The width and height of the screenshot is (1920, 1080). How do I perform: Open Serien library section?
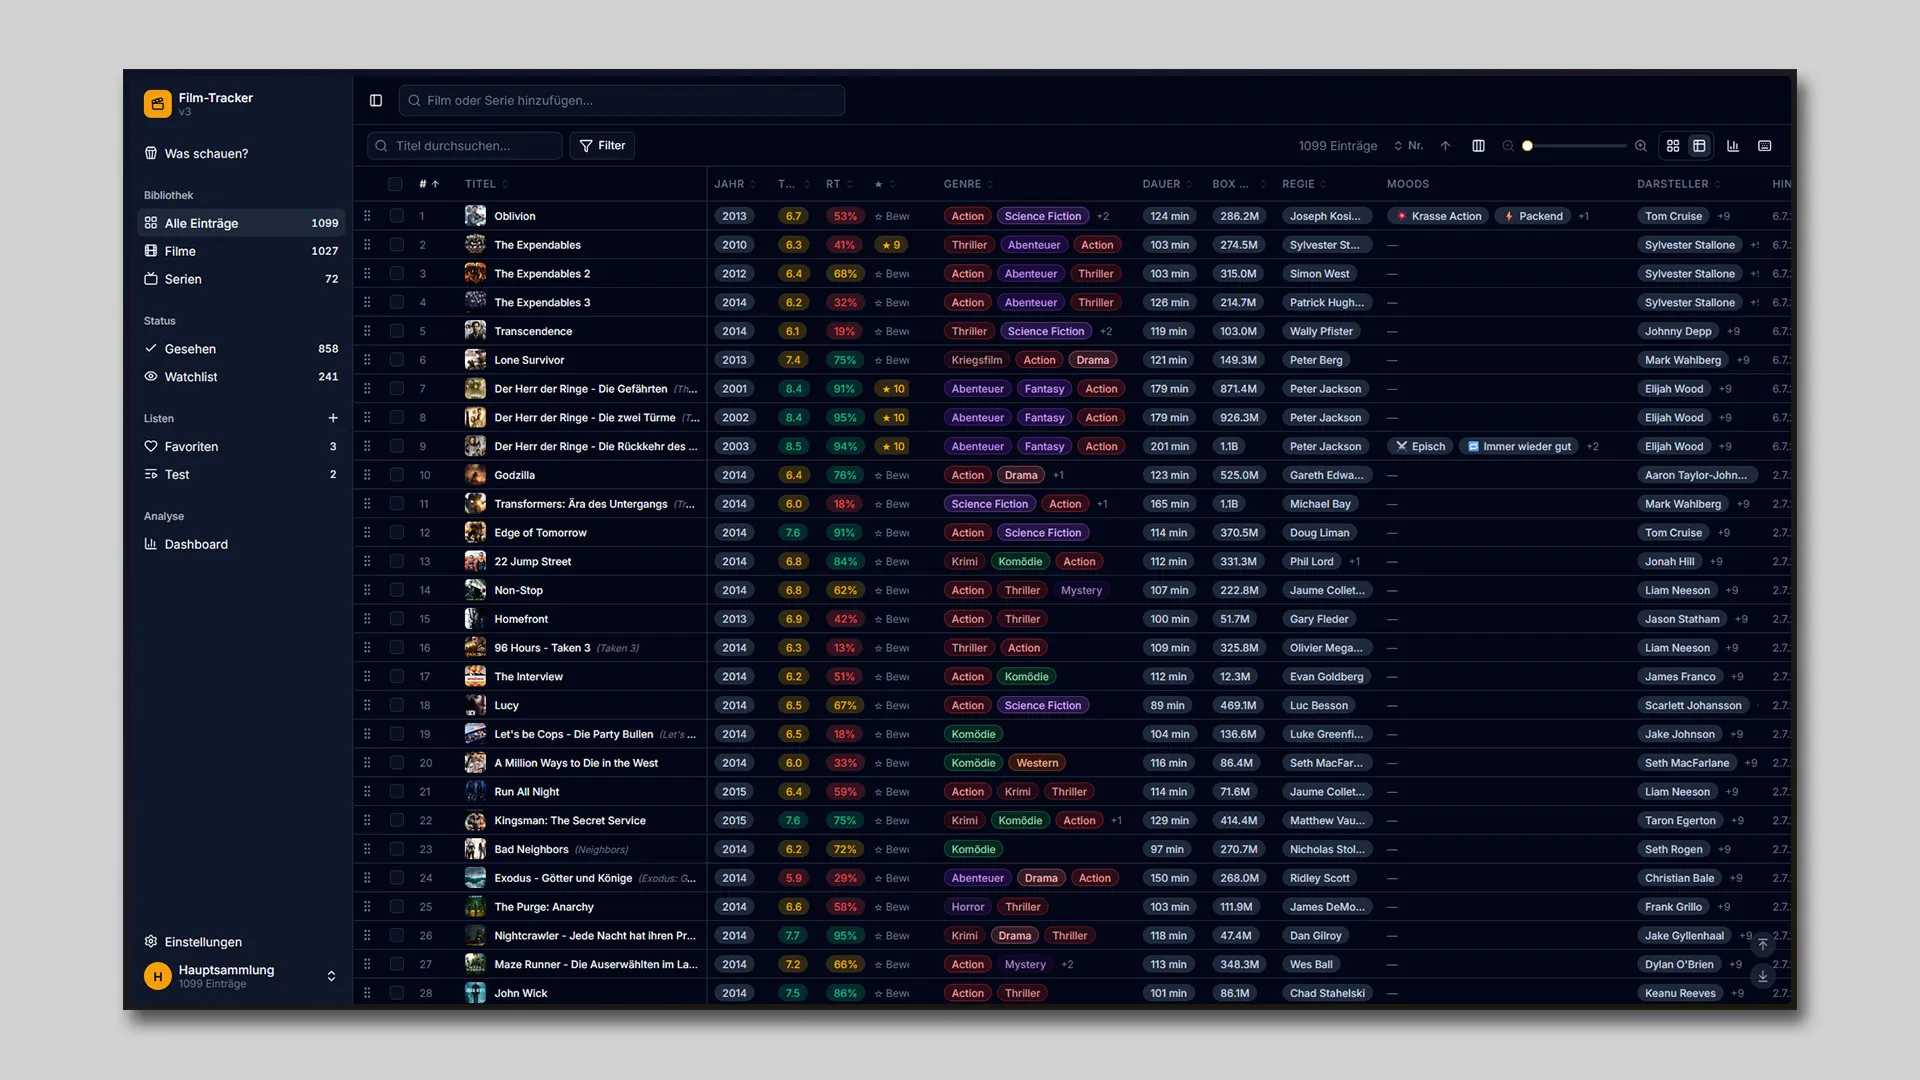coord(241,279)
